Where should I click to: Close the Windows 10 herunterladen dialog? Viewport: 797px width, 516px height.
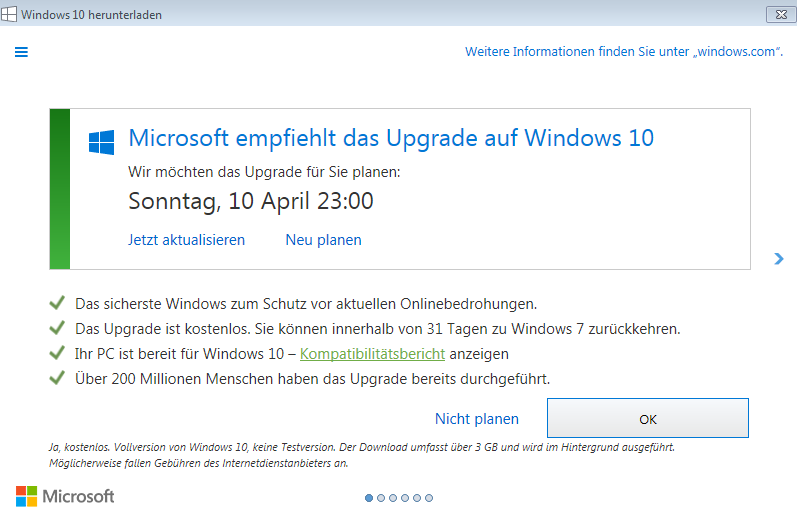pyautogui.click(x=781, y=15)
